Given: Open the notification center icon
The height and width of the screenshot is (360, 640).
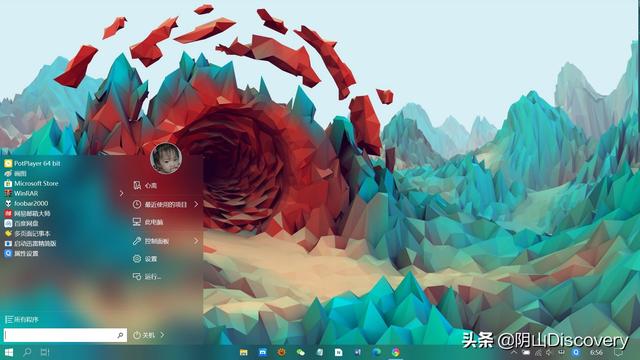Looking at the screenshot, I should [619, 352].
